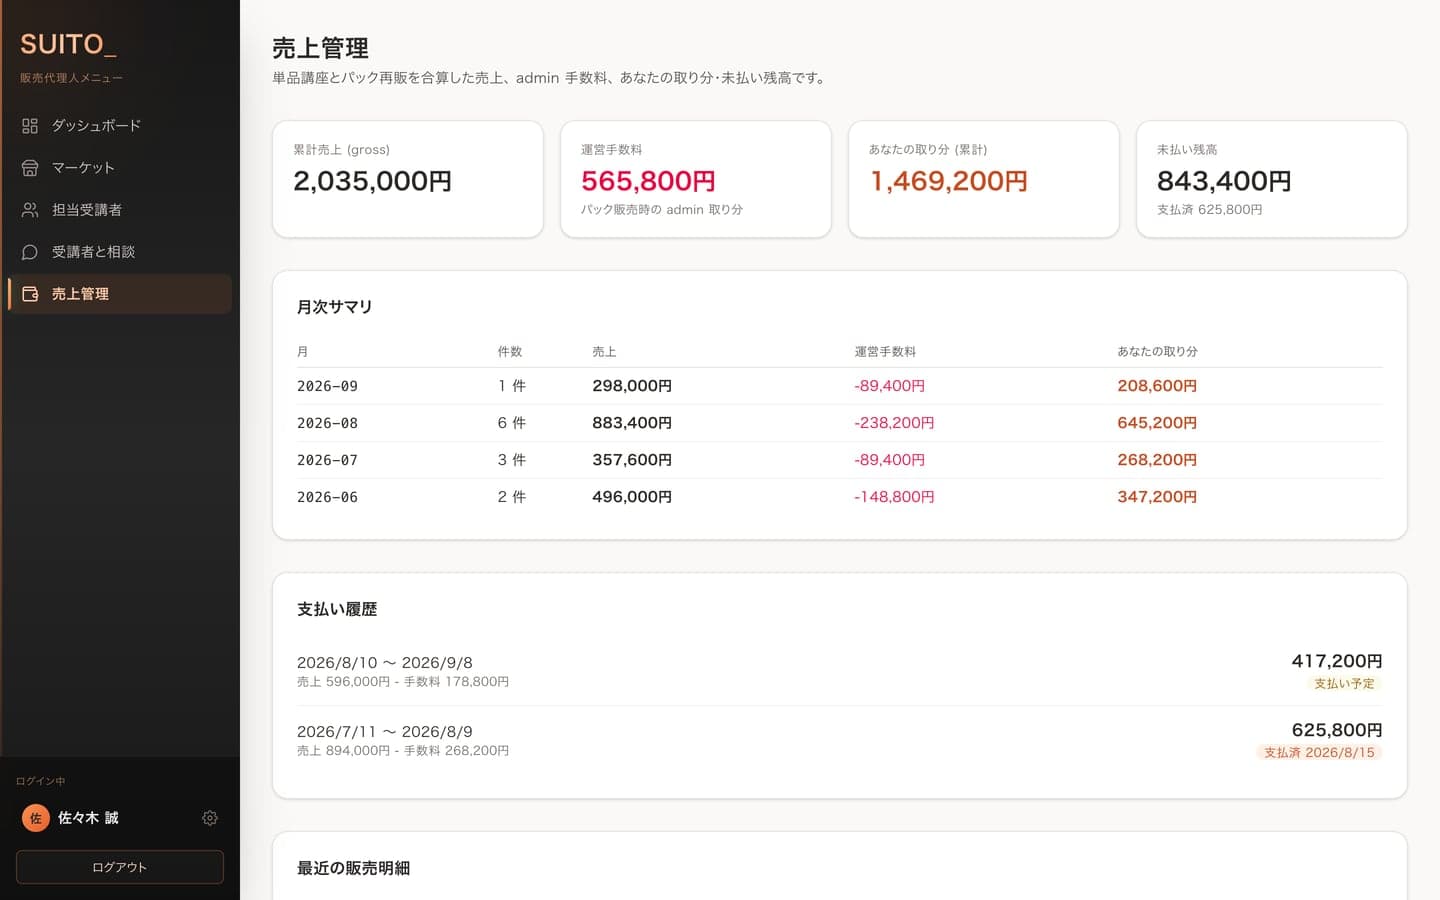Viewport: 1440px width, 900px height.
Task: Click the 347,200円 share cell
Action: pyautogui.click(x=1157, y=497)
